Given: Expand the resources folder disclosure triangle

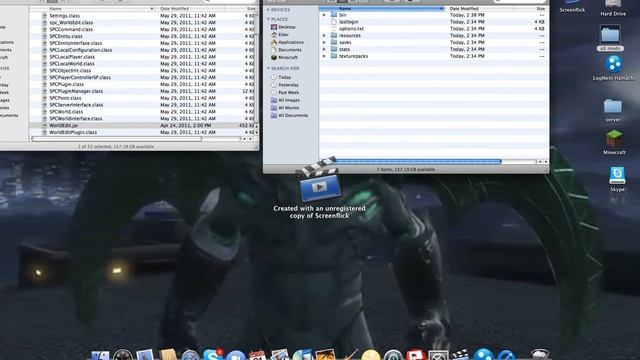Looking at the screenshot, I should click(x=324, y=36).
